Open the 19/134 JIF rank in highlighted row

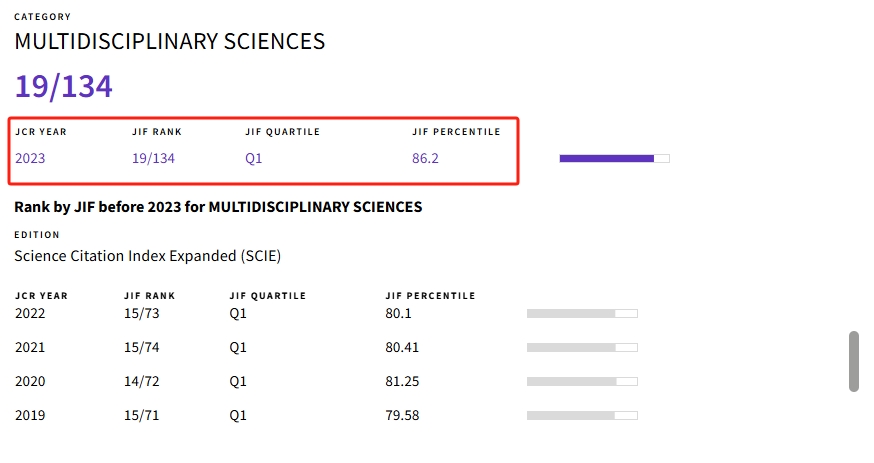coord(153,158)
